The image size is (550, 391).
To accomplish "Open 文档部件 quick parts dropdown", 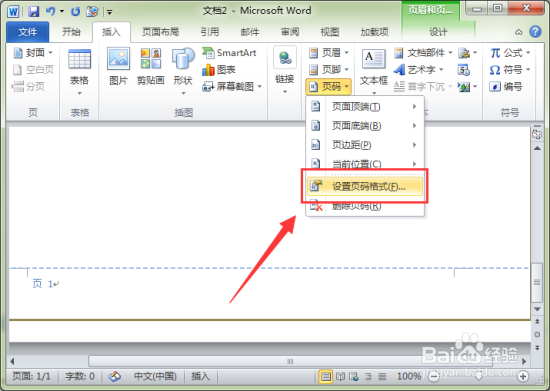I will [423, 53].
